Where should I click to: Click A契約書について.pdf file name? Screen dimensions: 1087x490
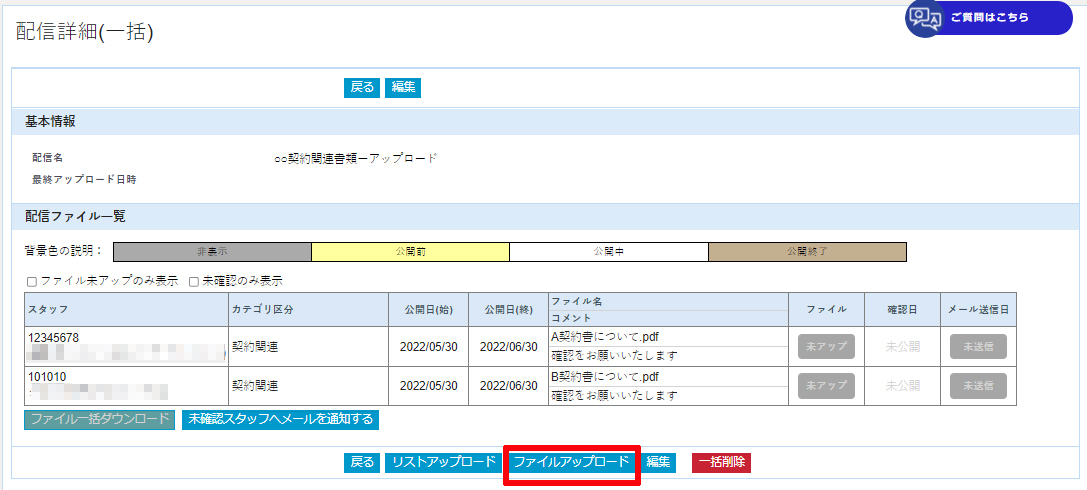pos(605,337)
